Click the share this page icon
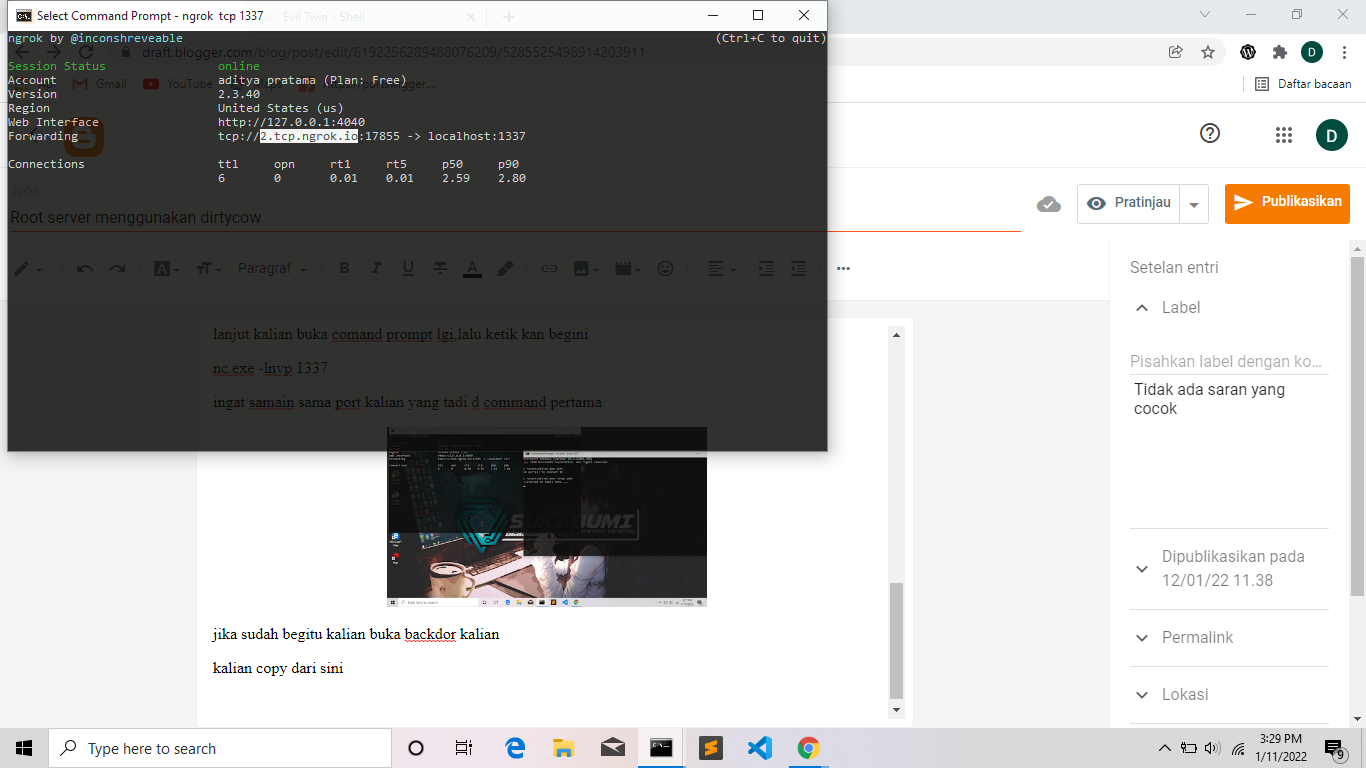 click(x=1176, y=52)
